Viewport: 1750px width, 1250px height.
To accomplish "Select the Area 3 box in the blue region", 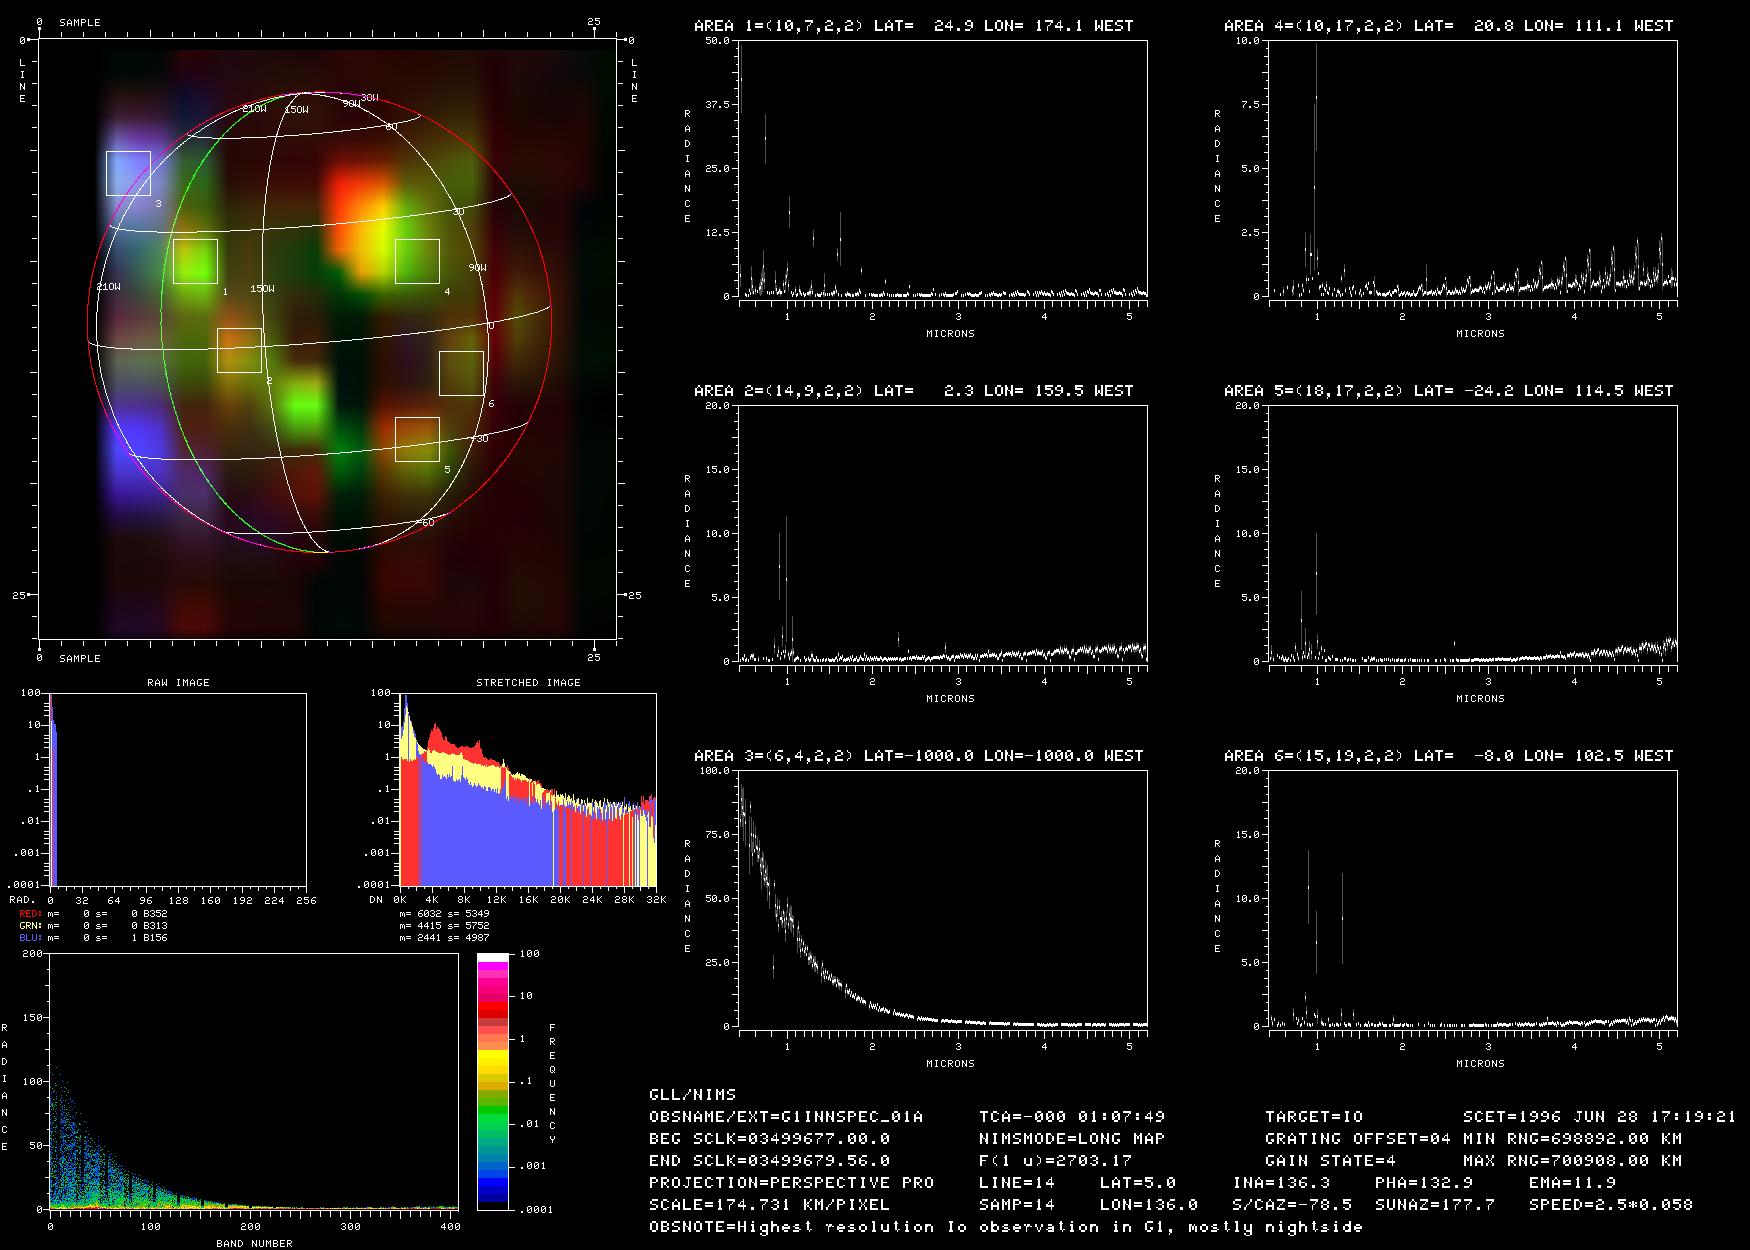I will click(128, 173).
